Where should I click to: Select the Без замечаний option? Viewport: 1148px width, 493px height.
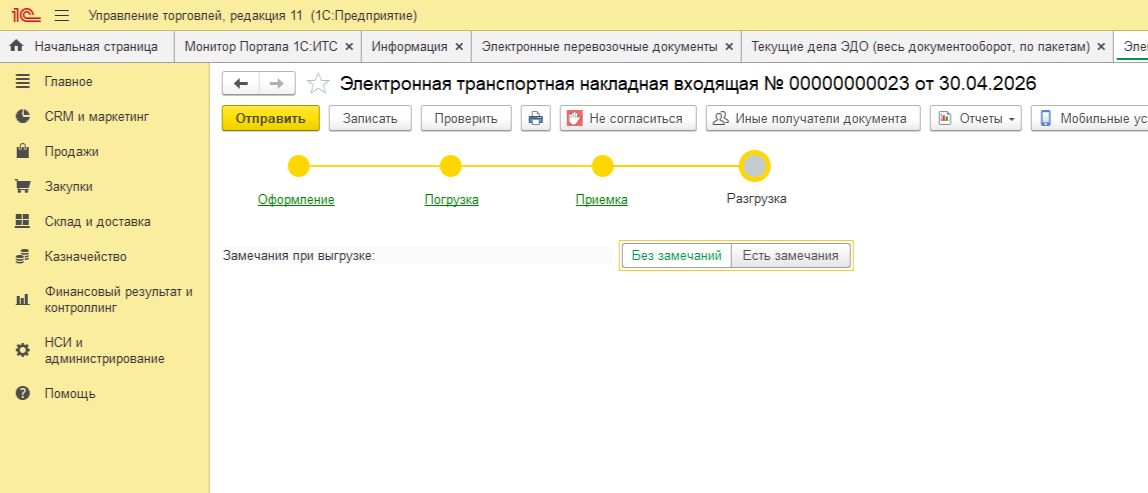676,256
